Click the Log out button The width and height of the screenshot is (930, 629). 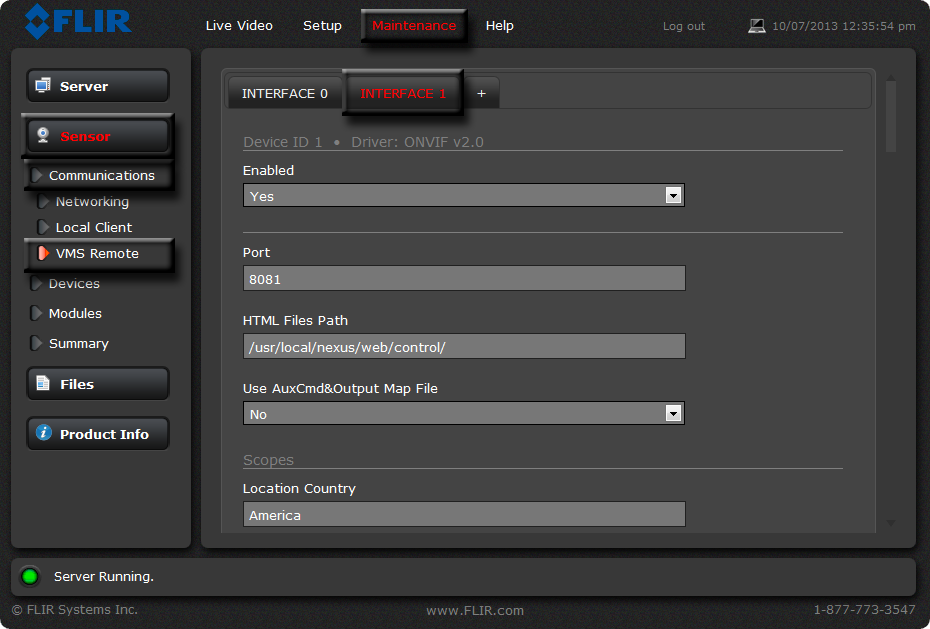tap(683, 26)
